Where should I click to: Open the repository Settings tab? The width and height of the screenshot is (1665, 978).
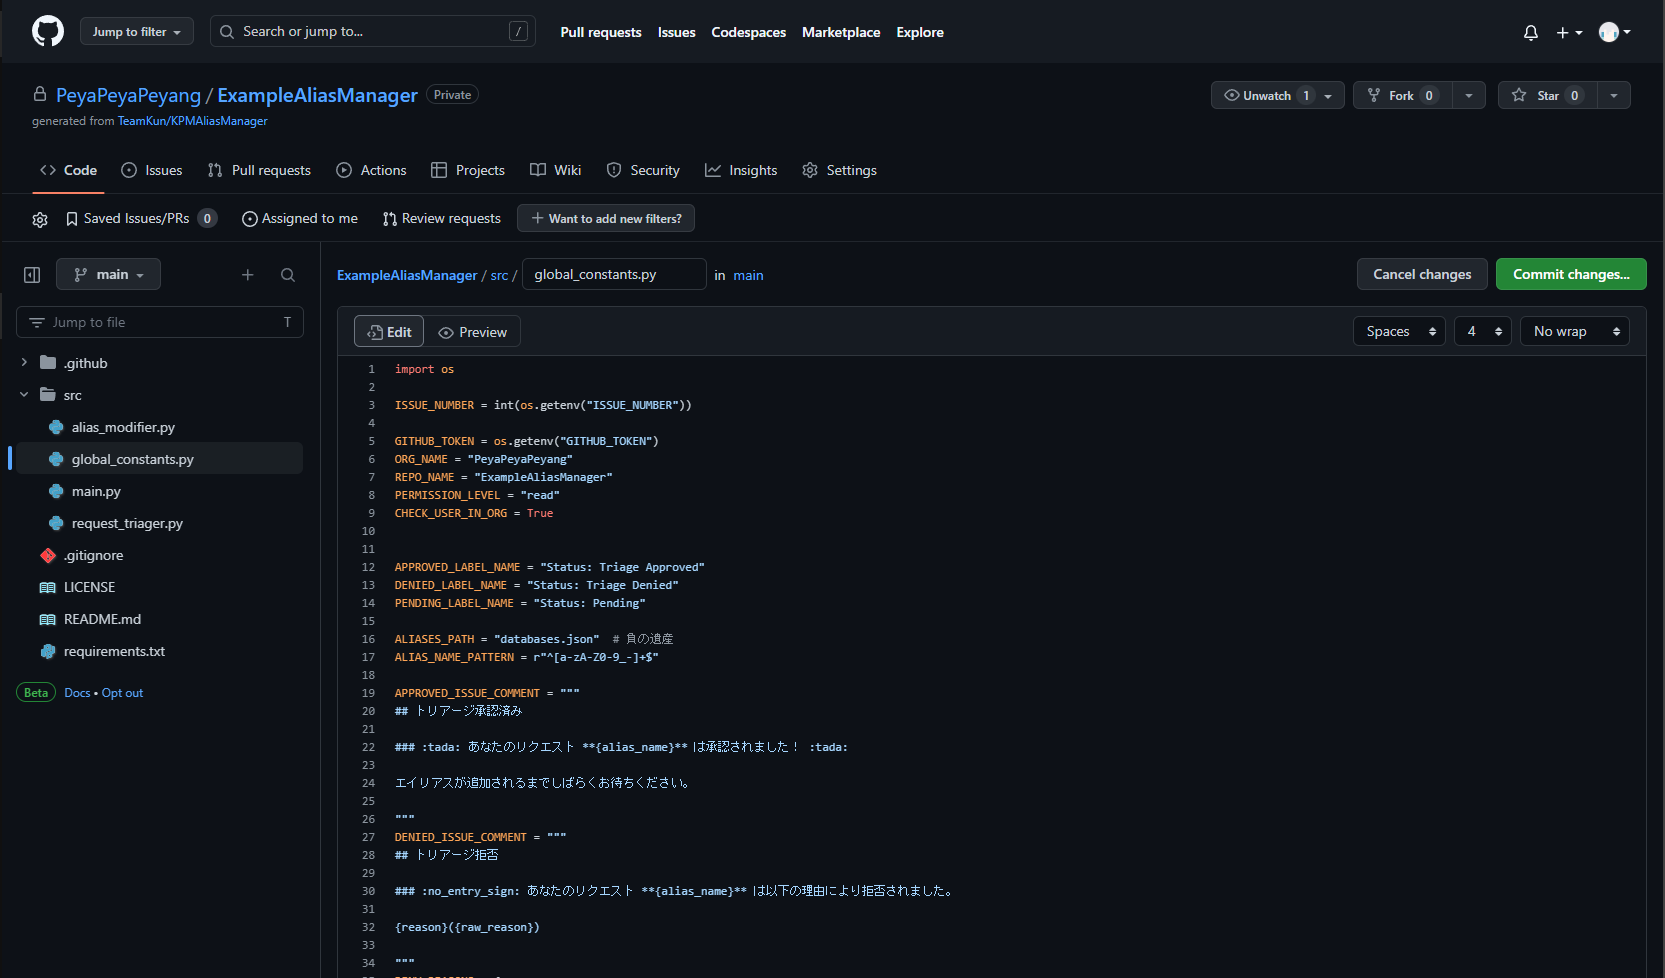[x=839, y=170]
